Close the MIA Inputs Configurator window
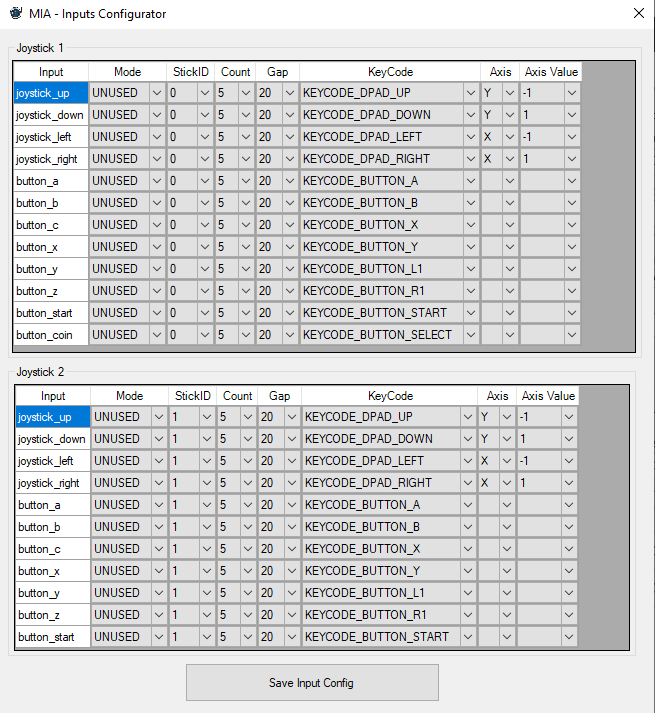This screenshot has height=713, width=655. pyautogui.click(x=639, y=13)
